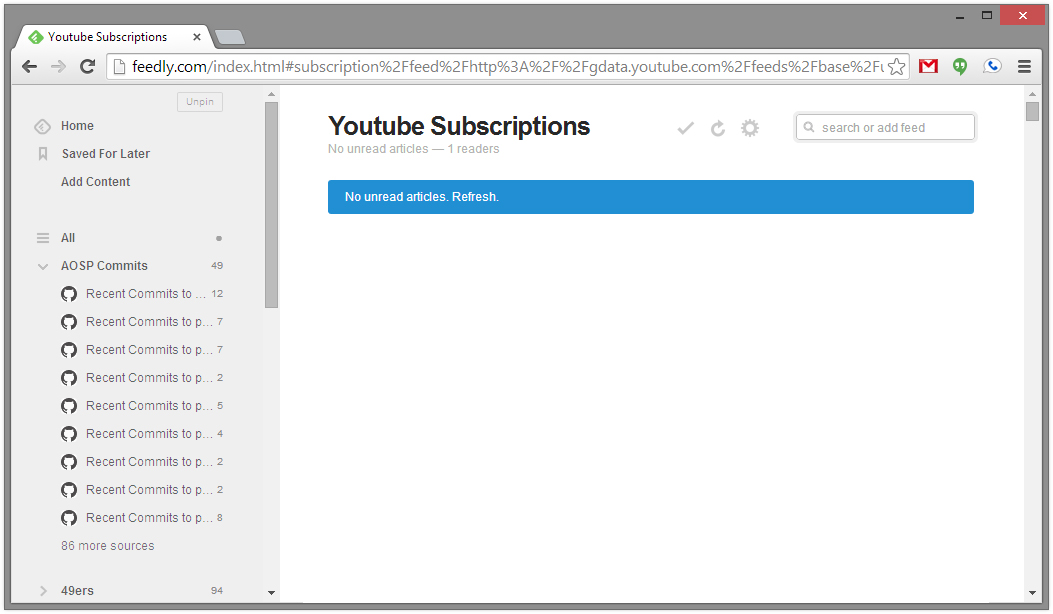Reload the page in the browser
Screen dimensions: 1053x614
tap(87, 67)
